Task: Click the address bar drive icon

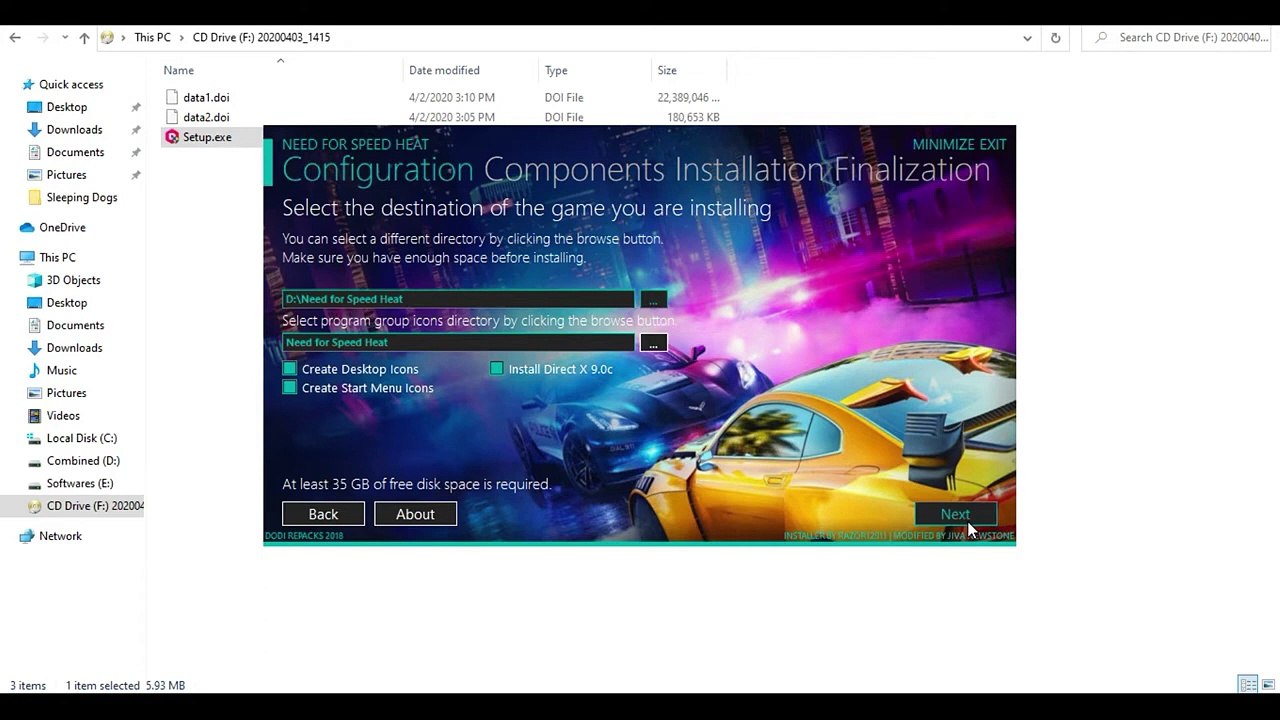Action: [107, 37]
